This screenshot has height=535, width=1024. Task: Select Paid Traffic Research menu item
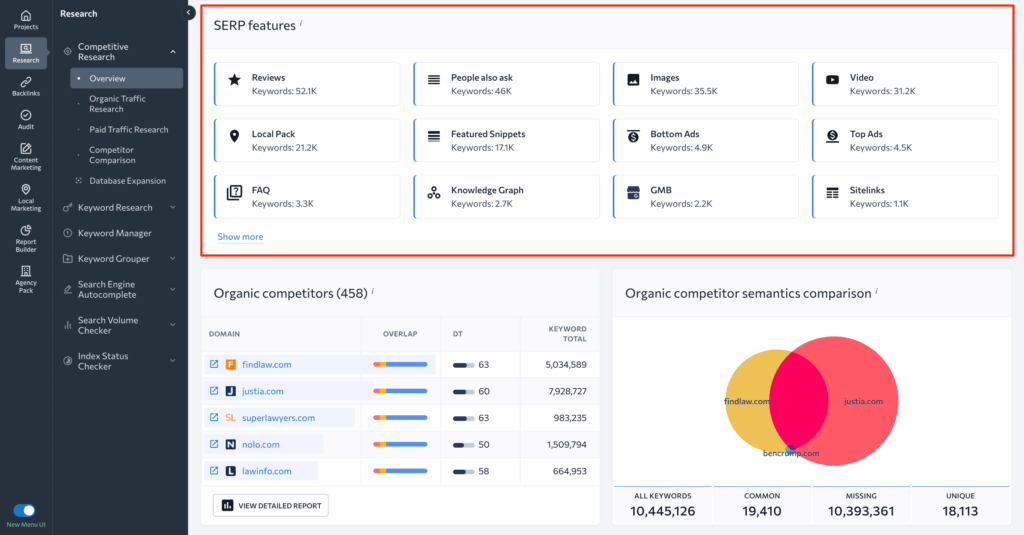pos(128,130)
